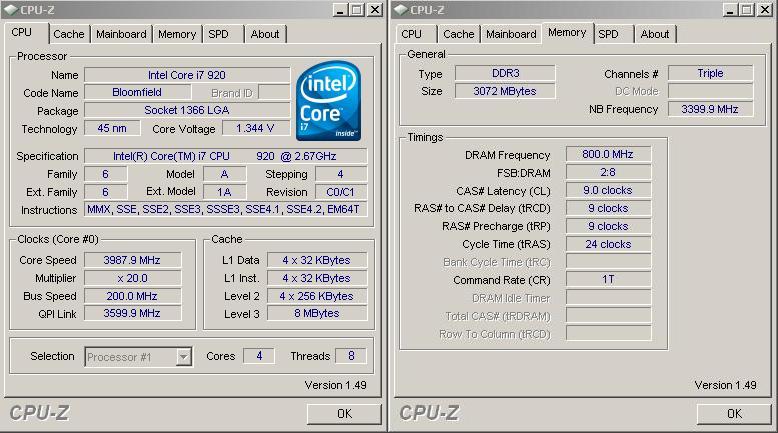Screen dimensions: 778x433
Task: Switch to Cache tab in left window
Action: [x=69, y=34]
